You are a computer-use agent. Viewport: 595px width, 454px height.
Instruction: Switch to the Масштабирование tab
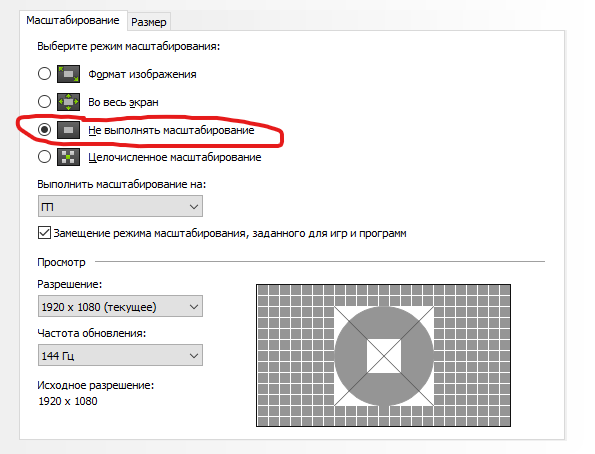click(73, 20)
